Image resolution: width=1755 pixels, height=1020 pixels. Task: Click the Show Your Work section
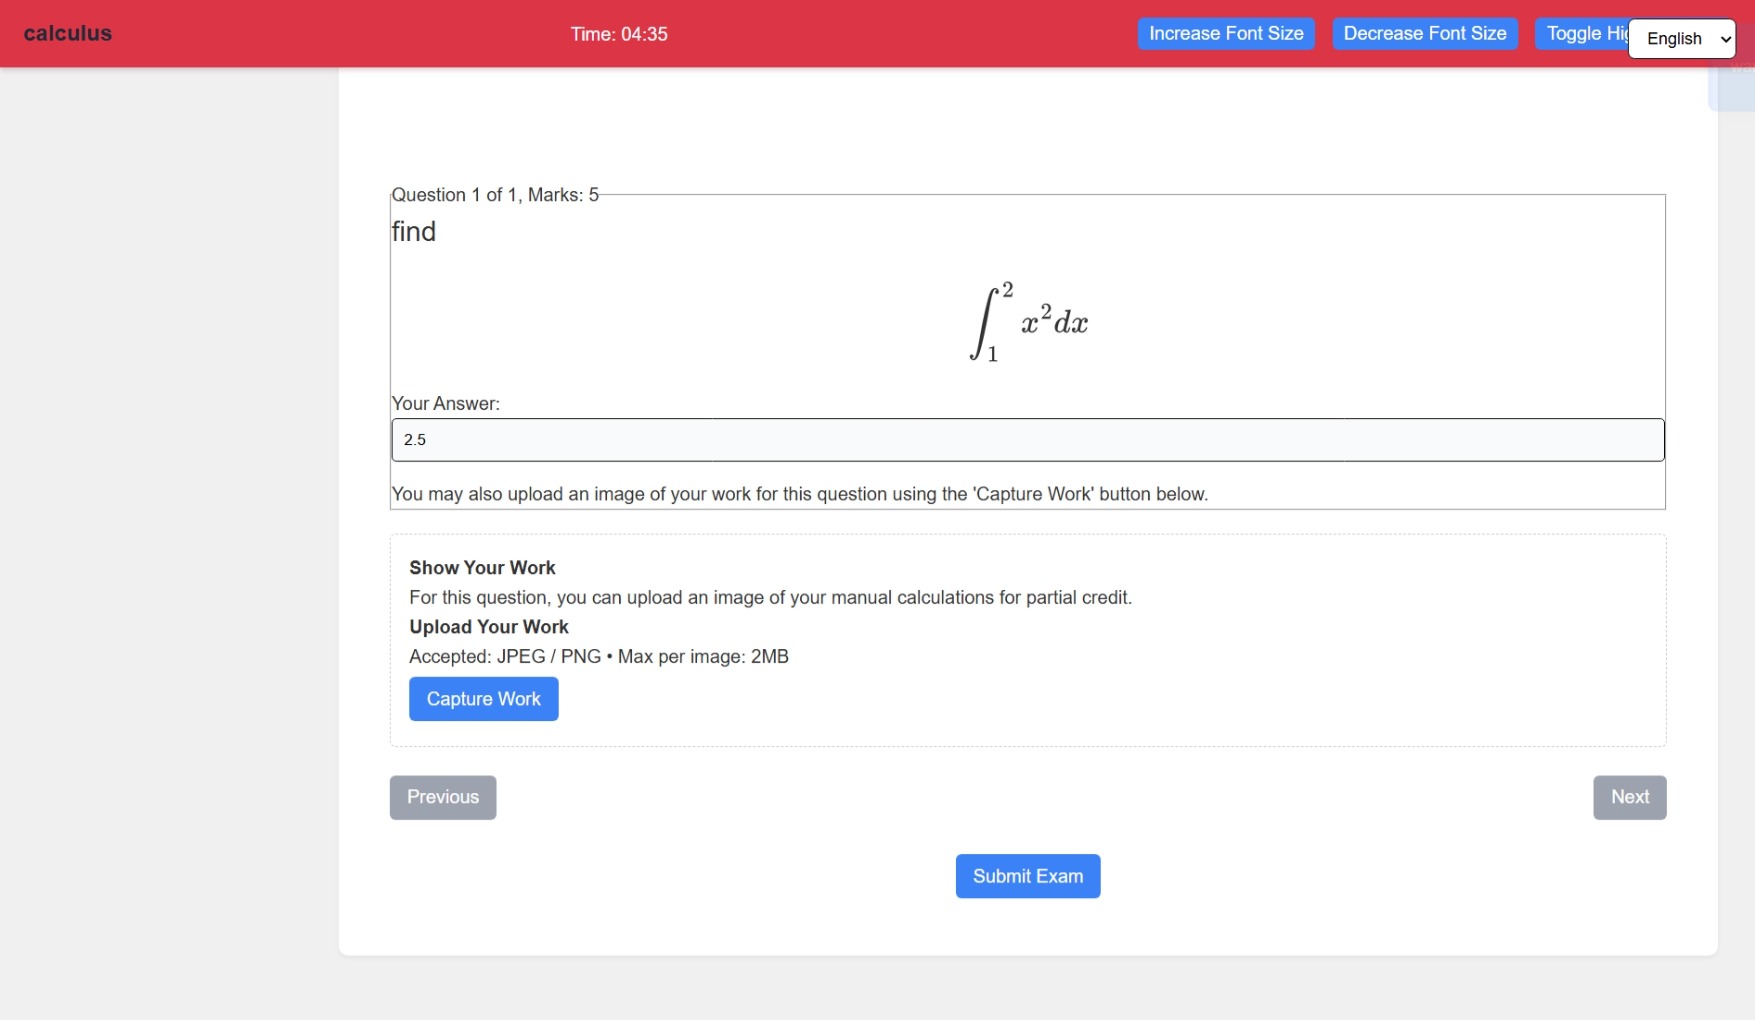[481, 567]
